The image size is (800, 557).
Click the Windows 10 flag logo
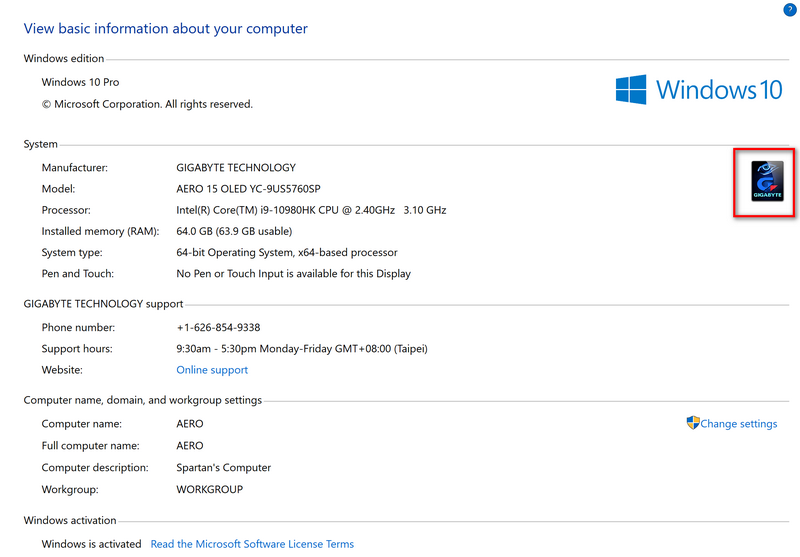tap(631, 90)
